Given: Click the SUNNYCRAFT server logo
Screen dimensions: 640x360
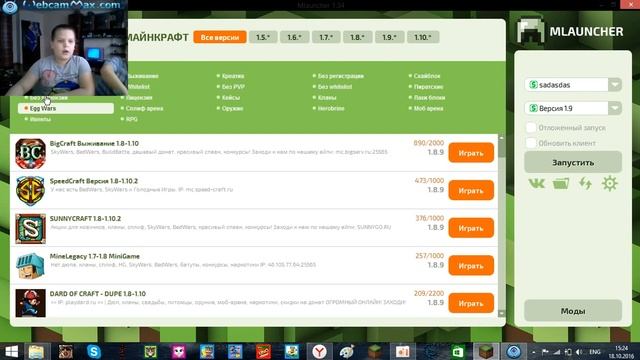Looking at the screenshot, I should (x=30, y=229).
